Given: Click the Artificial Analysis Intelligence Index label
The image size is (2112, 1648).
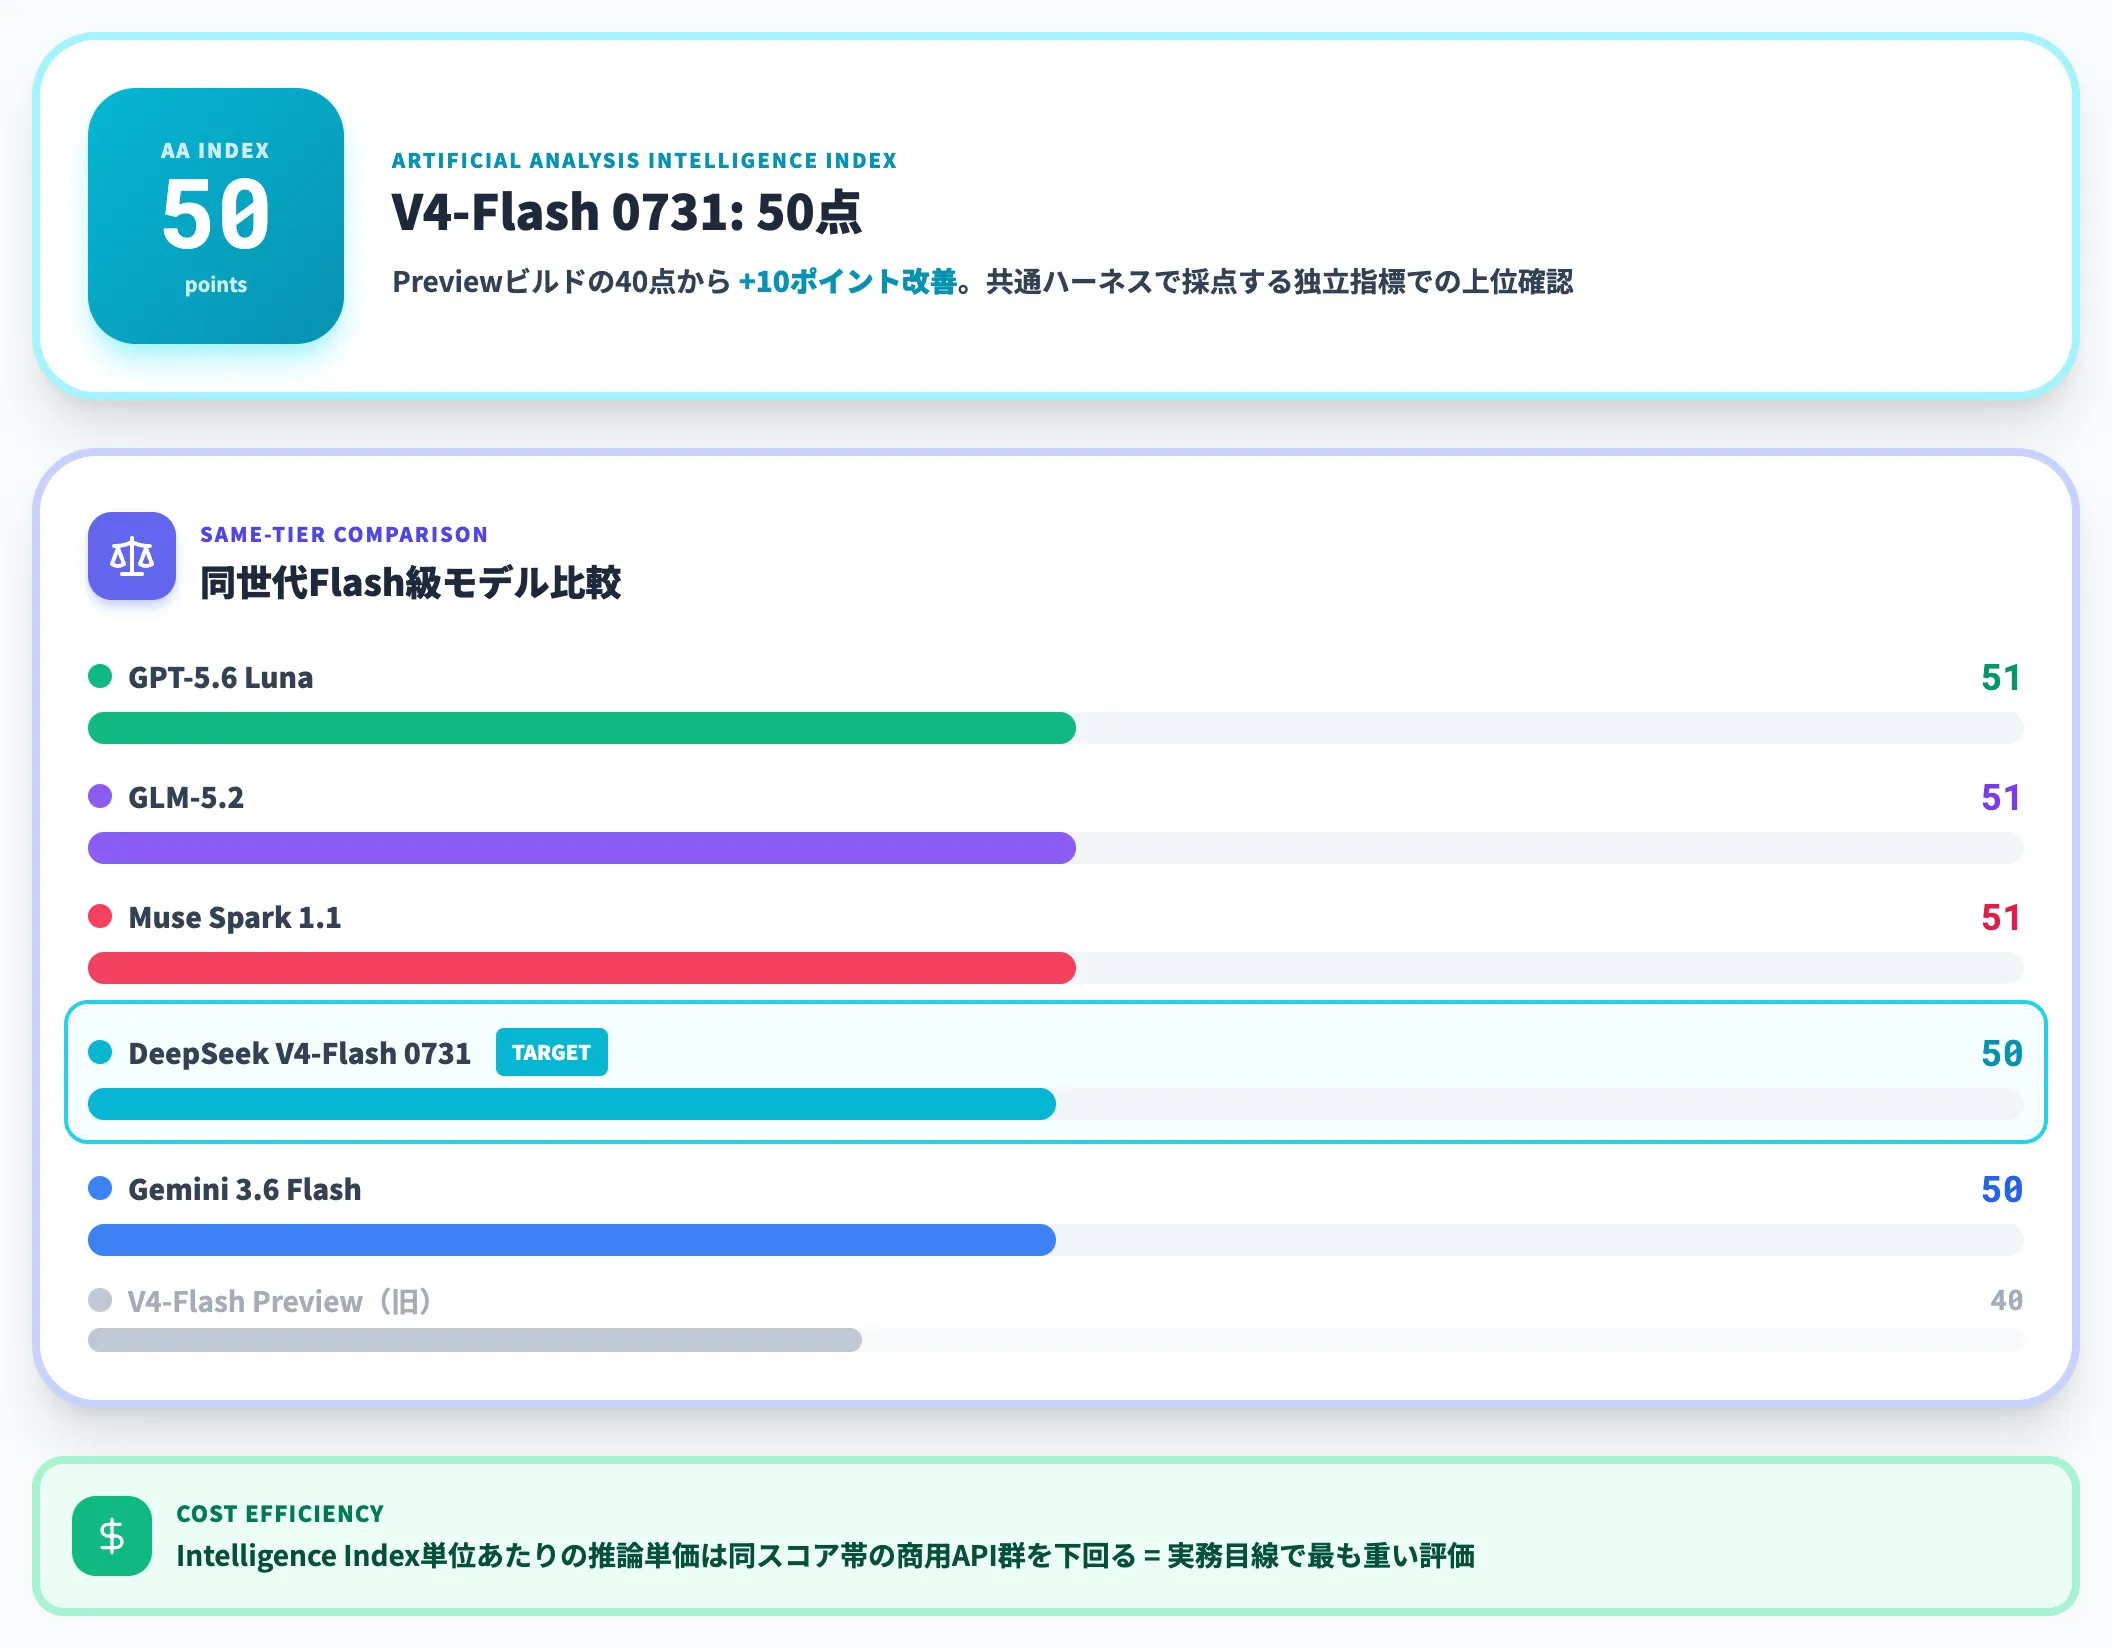Looking at the screenshot, I should tap(644, 161).
